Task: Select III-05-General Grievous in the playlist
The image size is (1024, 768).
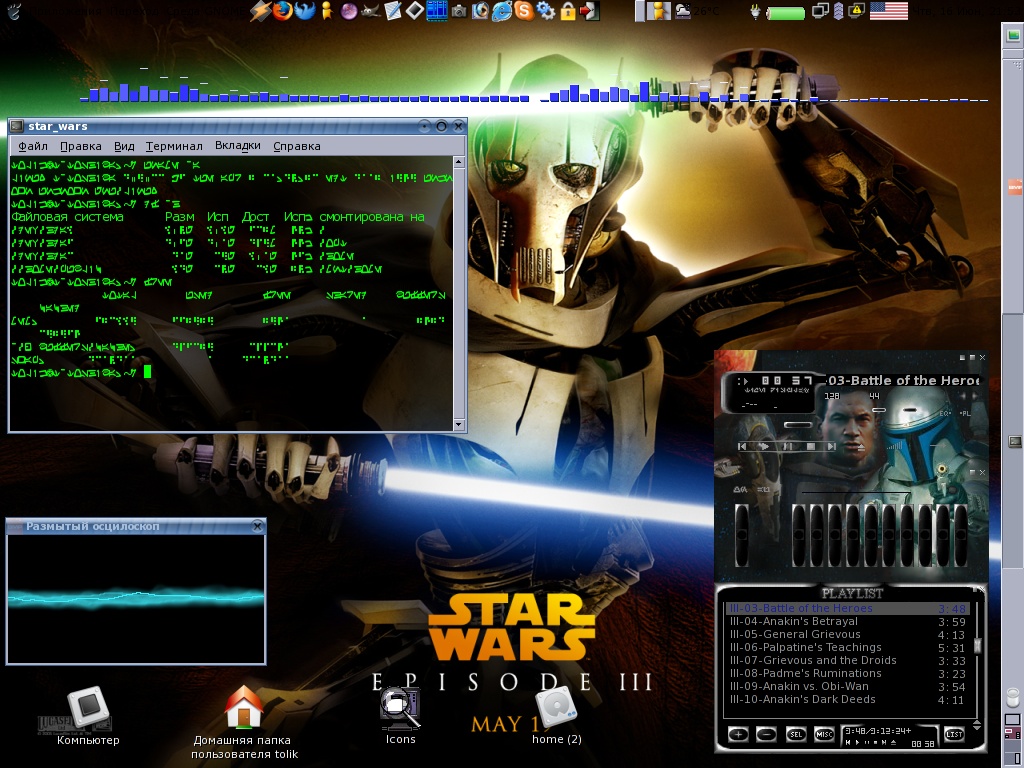Action: 847,635
